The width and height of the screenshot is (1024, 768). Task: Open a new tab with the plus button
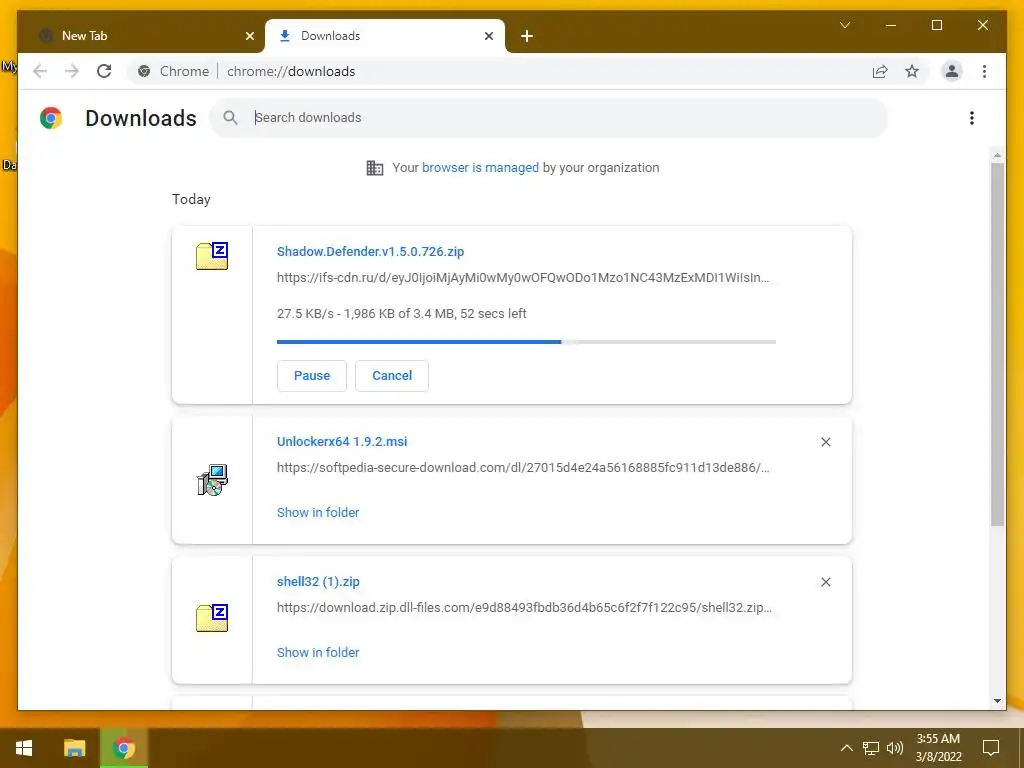pos(526,36)
